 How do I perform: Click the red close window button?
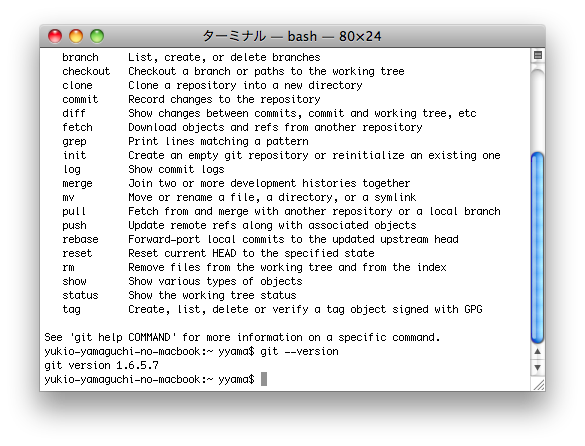pyautogui.click(x=55, y=36)
